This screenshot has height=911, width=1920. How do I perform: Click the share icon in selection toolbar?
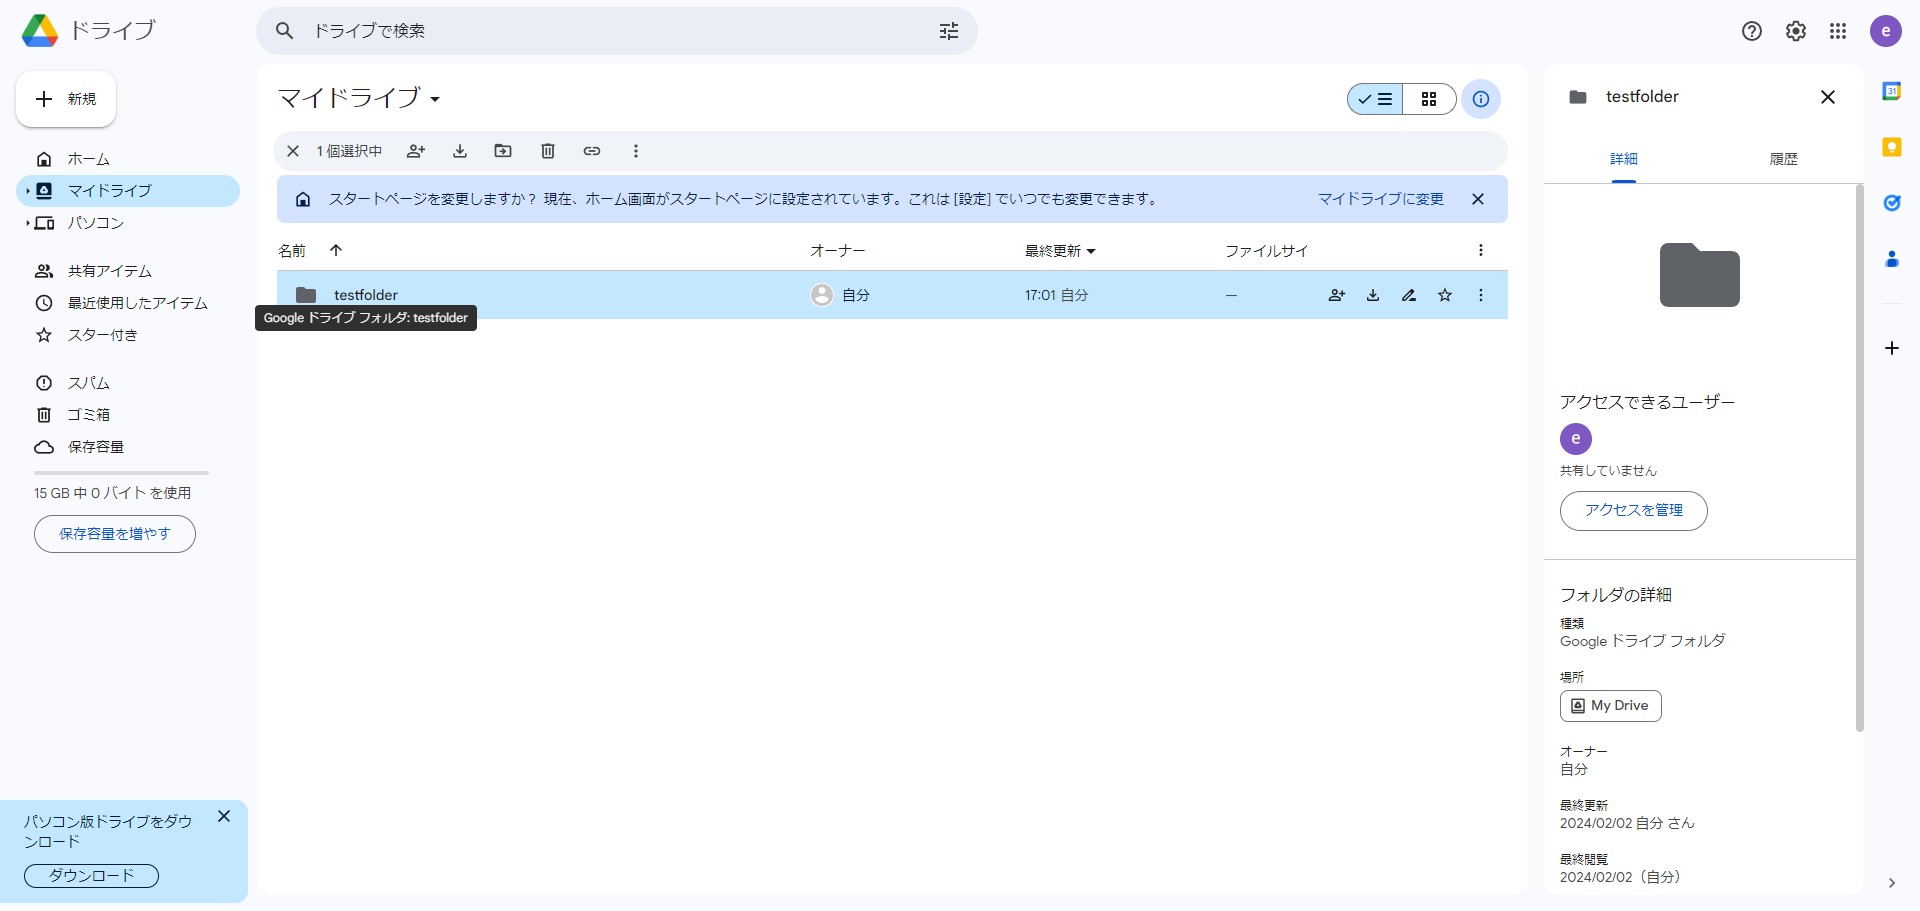[416, 151]
